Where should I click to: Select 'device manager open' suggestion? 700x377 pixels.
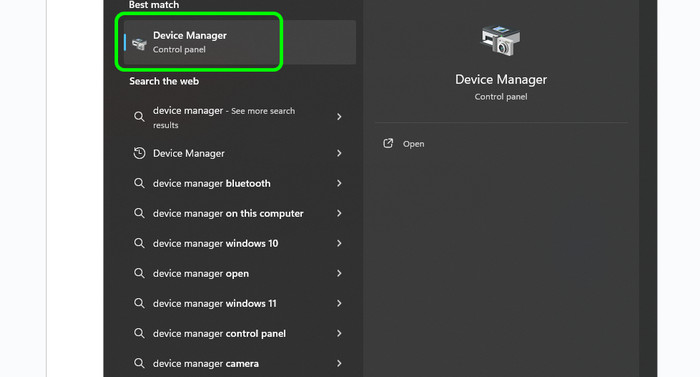click(240, 273)
